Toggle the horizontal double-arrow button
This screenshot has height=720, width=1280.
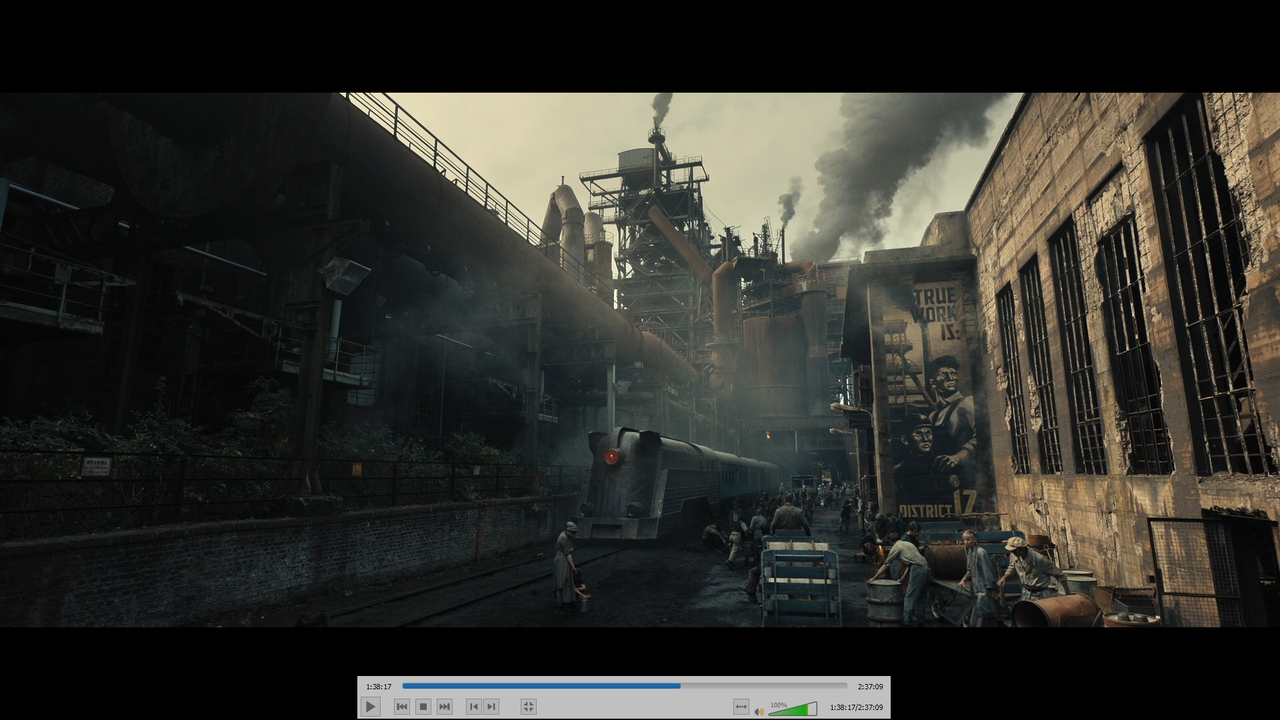click(741, 707)
